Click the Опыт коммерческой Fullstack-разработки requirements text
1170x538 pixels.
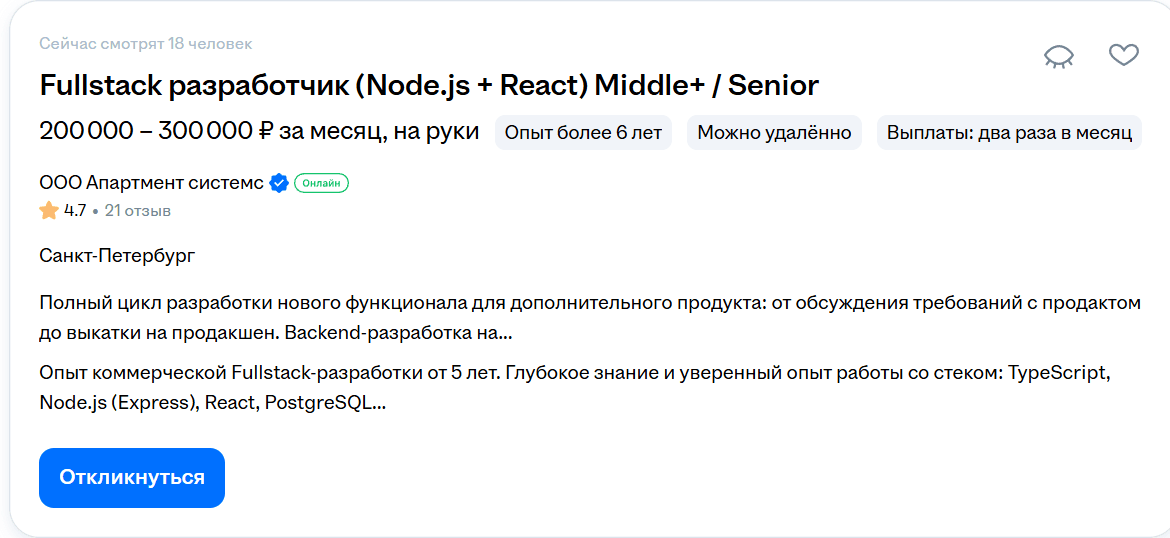click(575, 388)
